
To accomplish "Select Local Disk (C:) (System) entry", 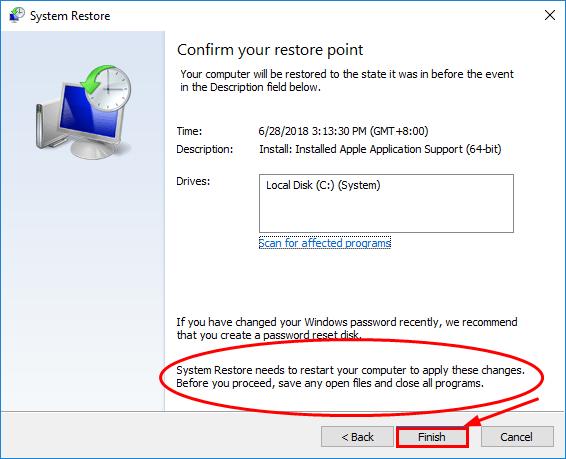I will [323, 185].
